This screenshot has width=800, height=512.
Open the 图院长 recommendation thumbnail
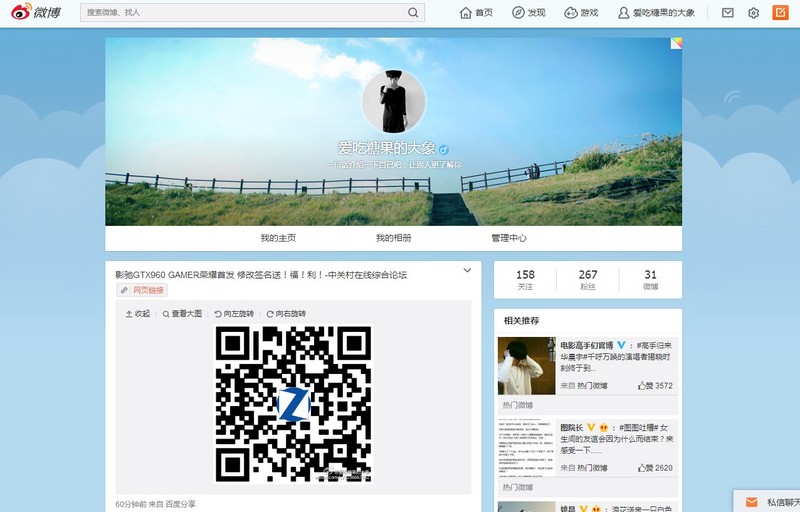click(527, 448)
